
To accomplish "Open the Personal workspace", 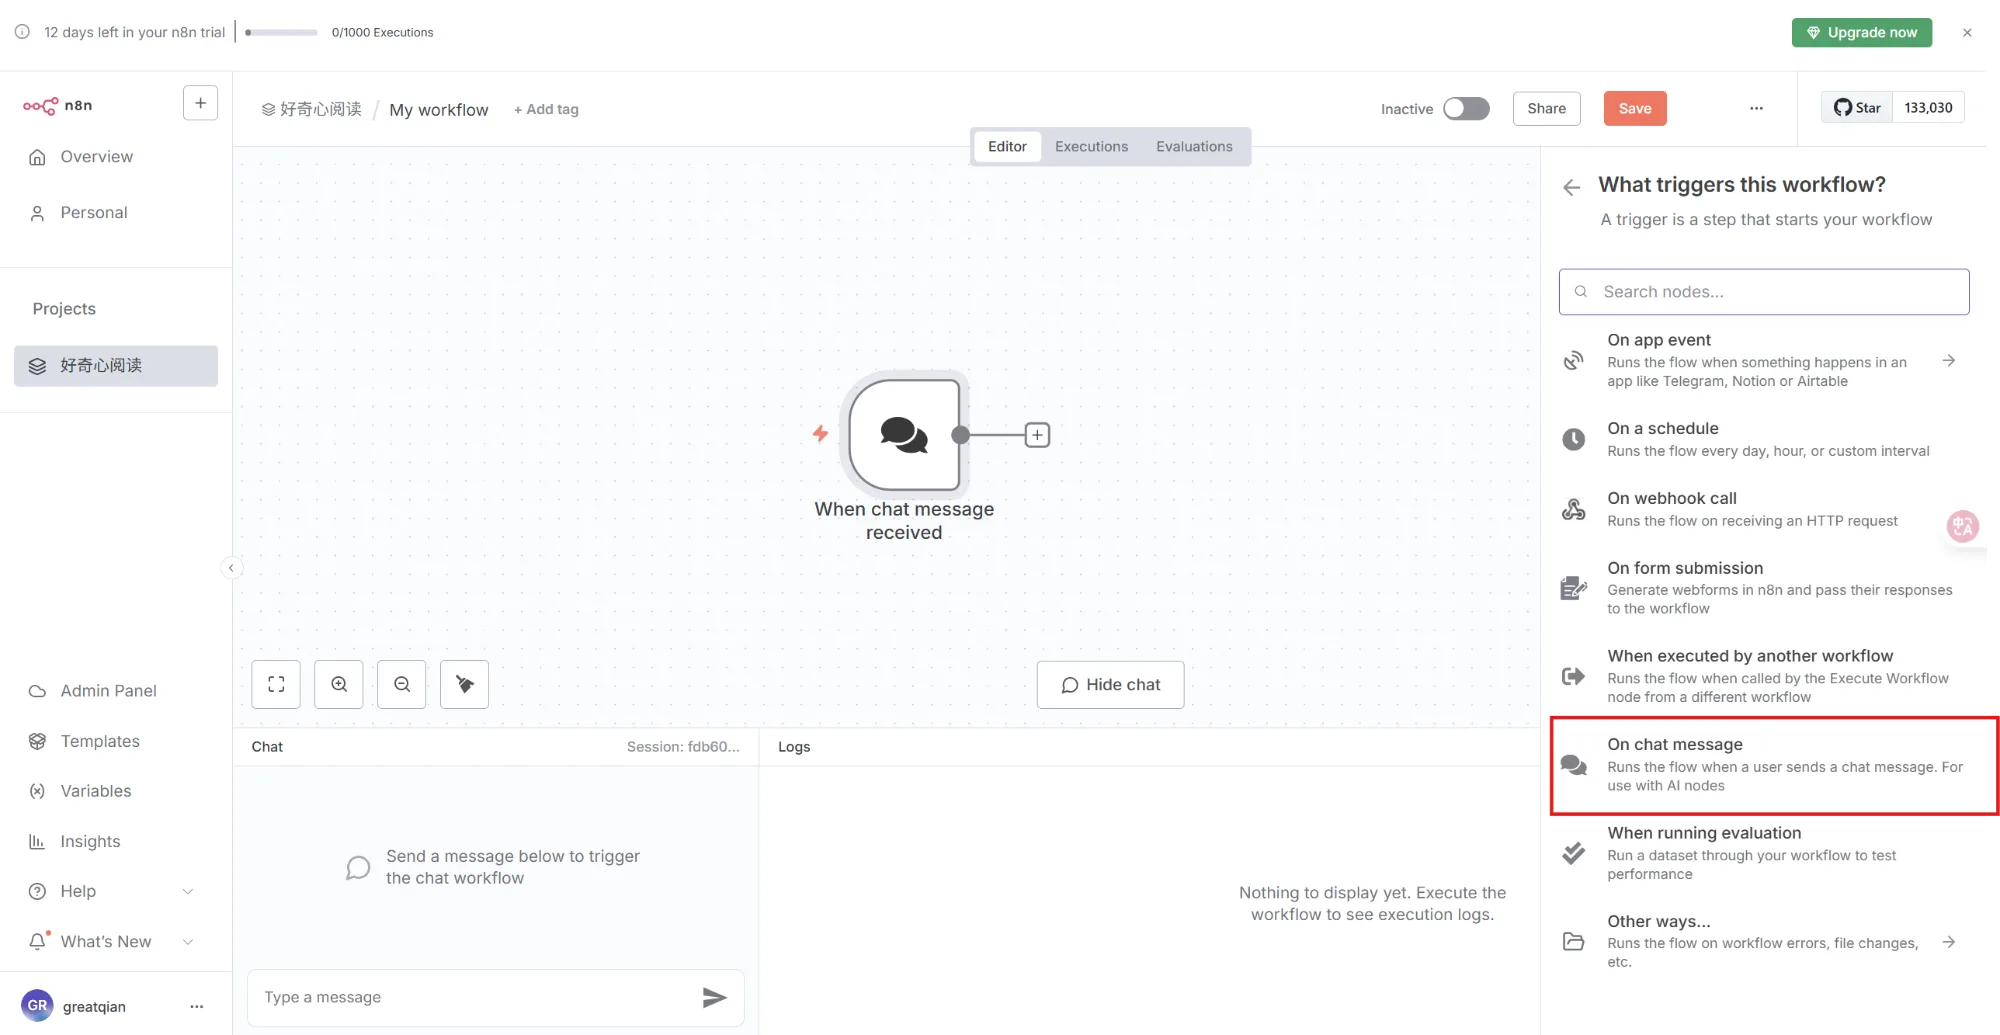I will click(x=94, y=213).
